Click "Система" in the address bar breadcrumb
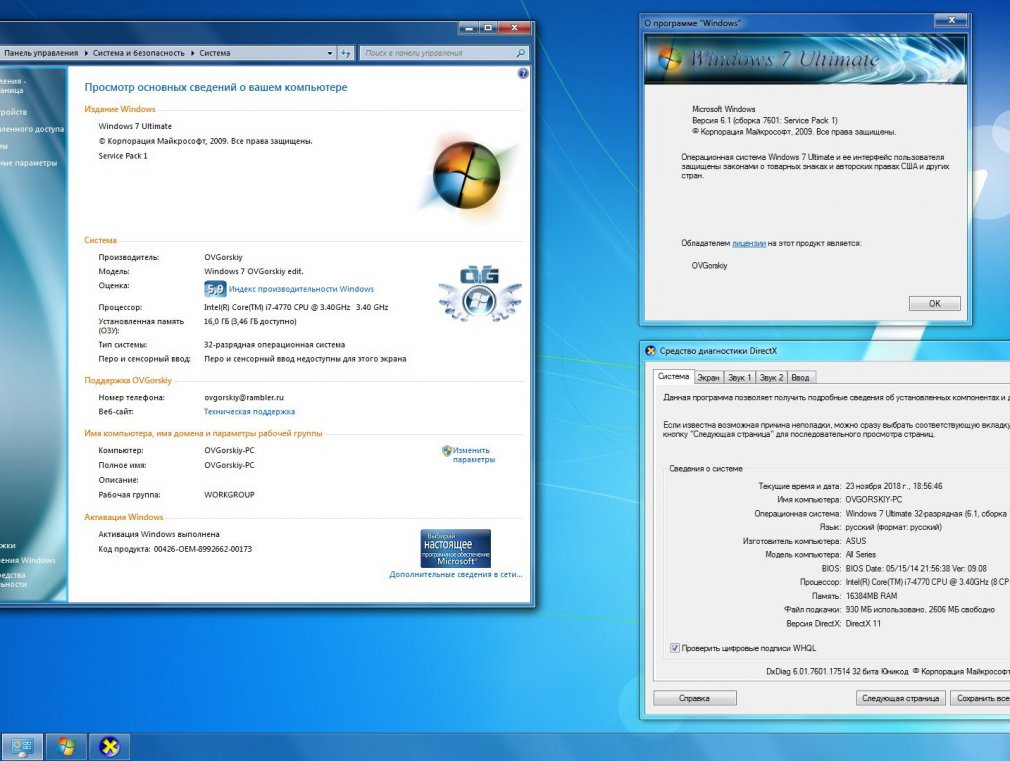Screen dimensions: 1010x761 pos(214,53)
